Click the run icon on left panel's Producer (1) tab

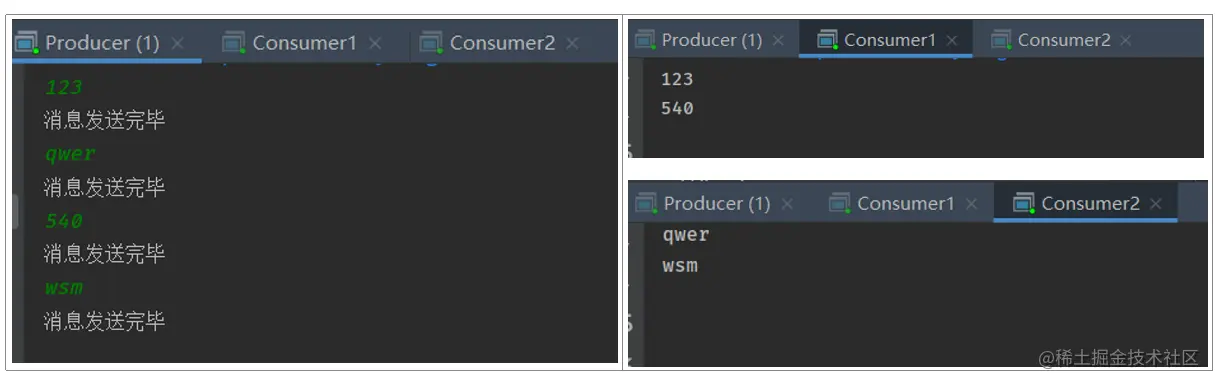click(x=27, y=43)
